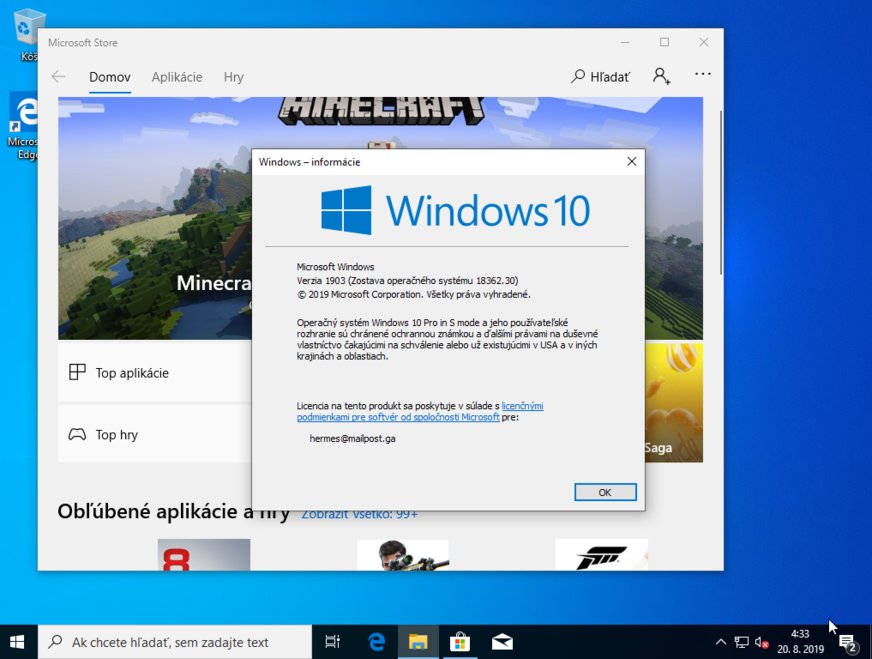This screenshot has width=872, height=659.
Task: Open File Explorer from the taskbar
Action: 418,642
